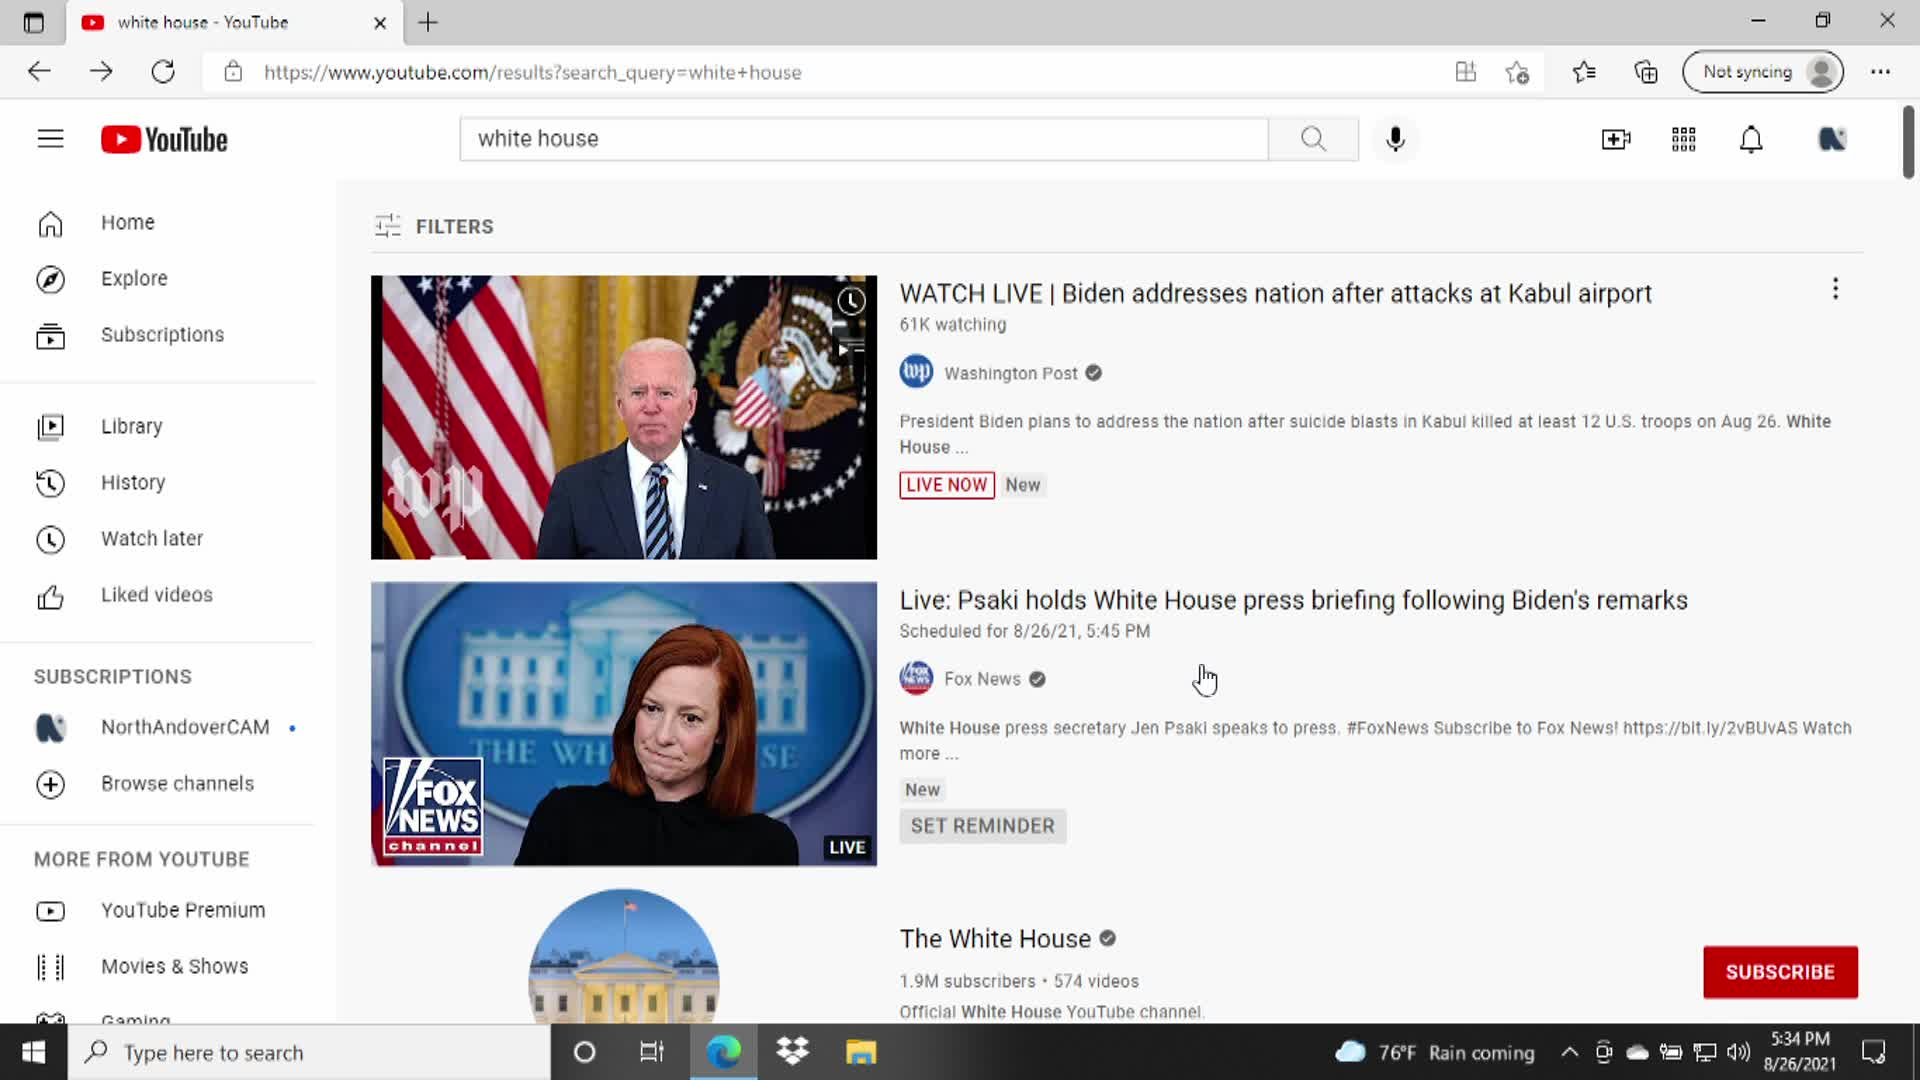The width and height of the screenshot is (1920, 1080).
Task: Go to the YouTube logo home link
Action: point(164,139)
